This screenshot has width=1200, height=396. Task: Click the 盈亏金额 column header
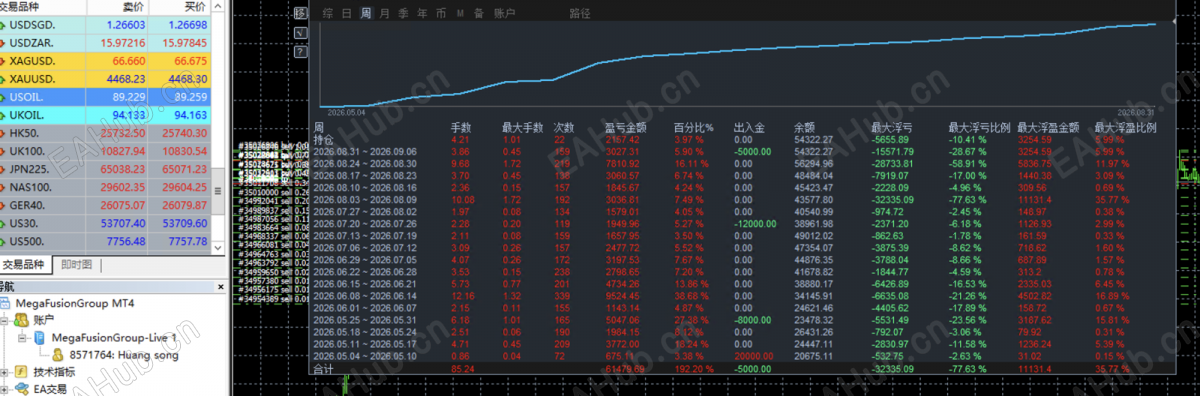(x=627, y=128)
